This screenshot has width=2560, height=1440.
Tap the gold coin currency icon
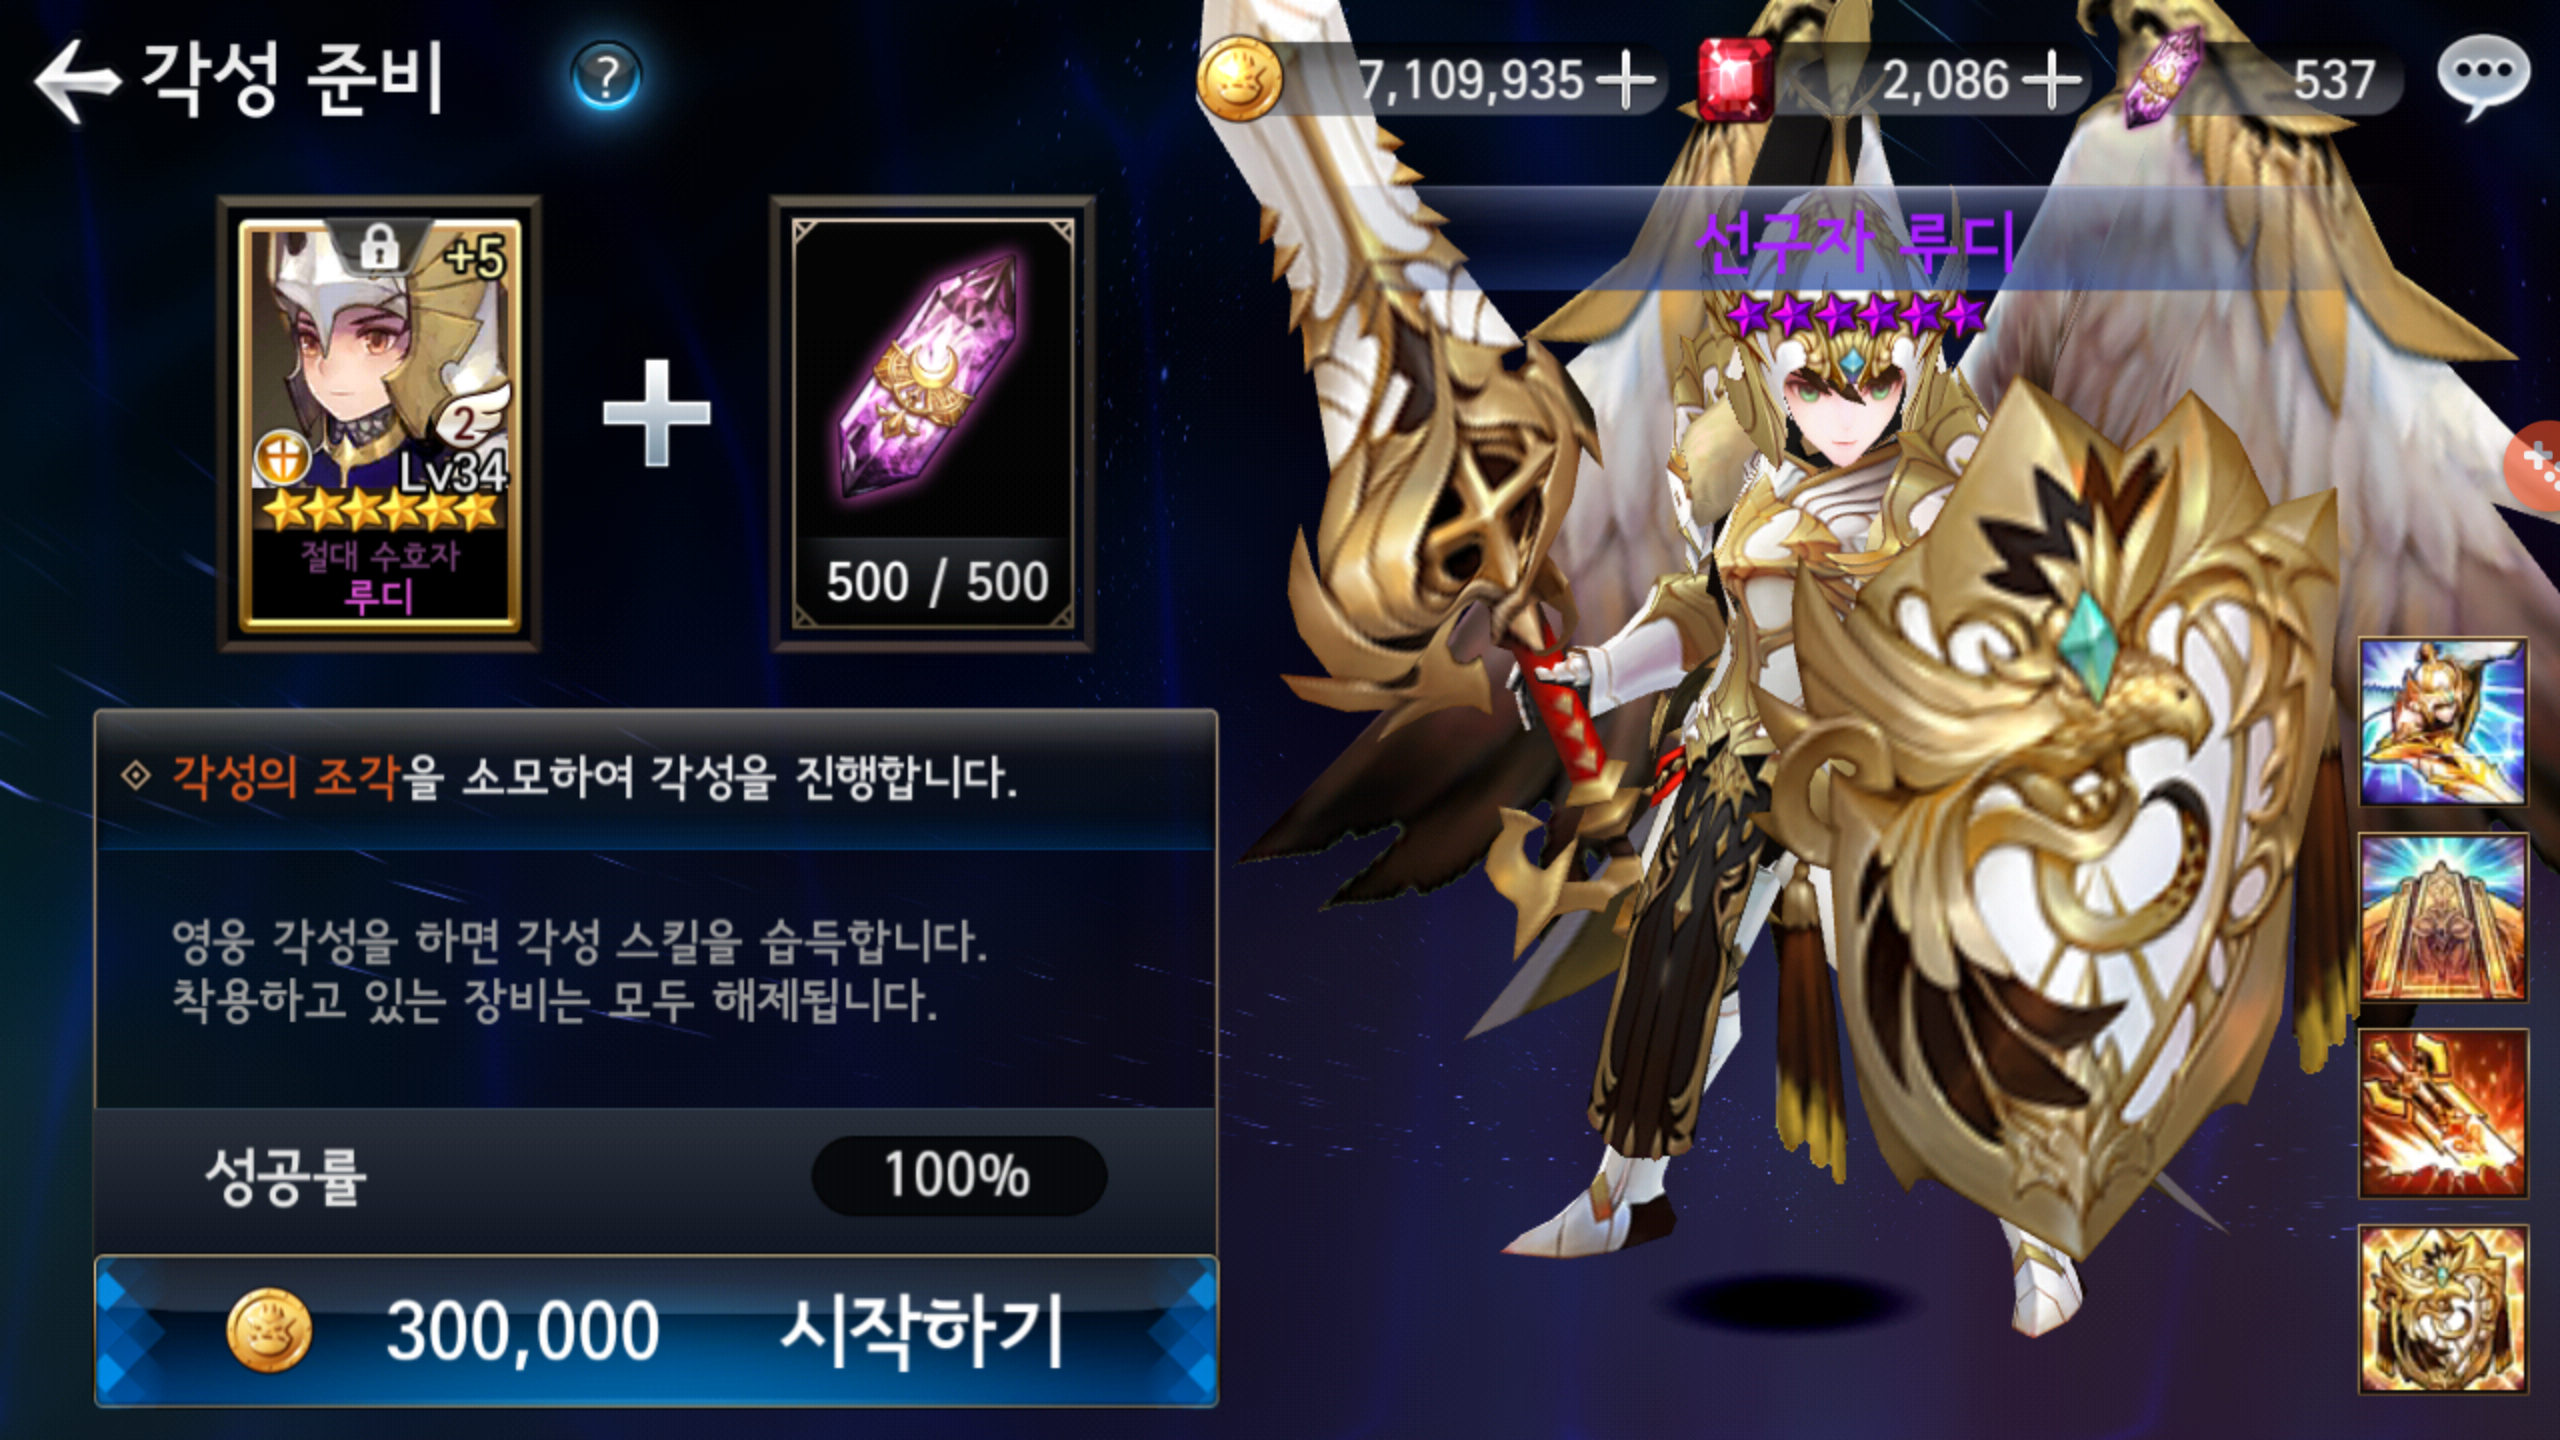pyautogui.click(x=1240, y=78)
